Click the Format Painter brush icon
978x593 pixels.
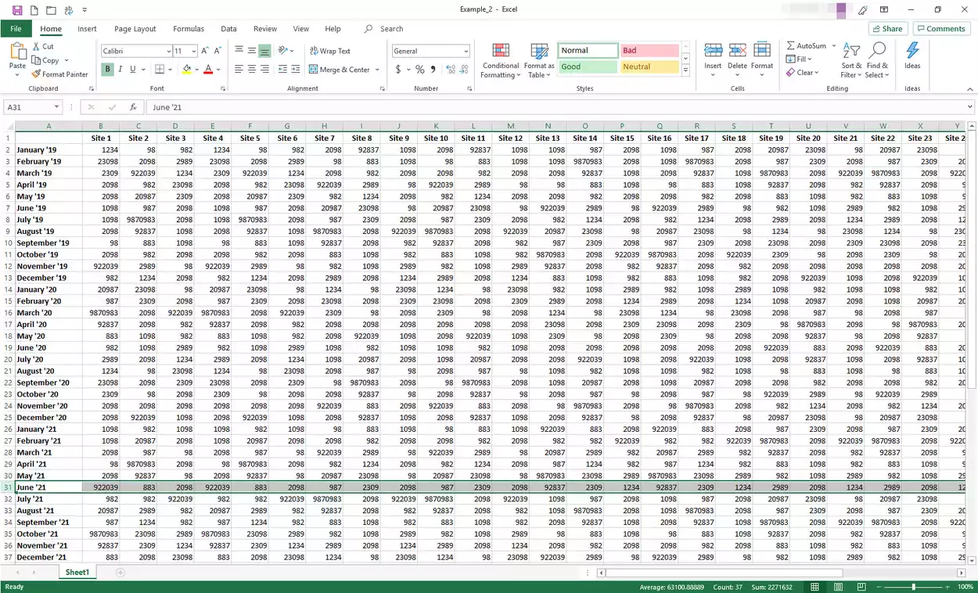tap(36, 74)
